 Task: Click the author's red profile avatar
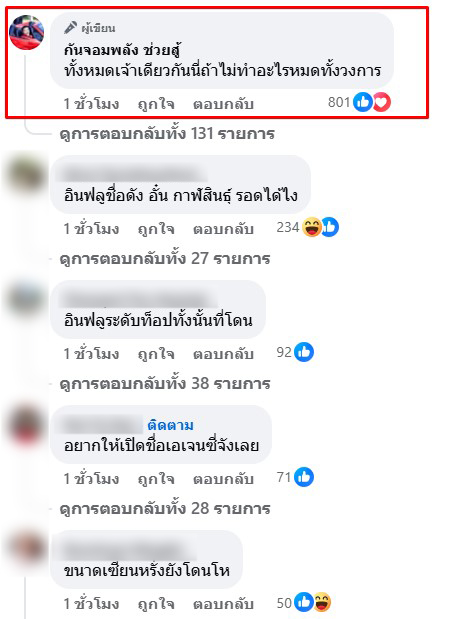click(26, 33)
